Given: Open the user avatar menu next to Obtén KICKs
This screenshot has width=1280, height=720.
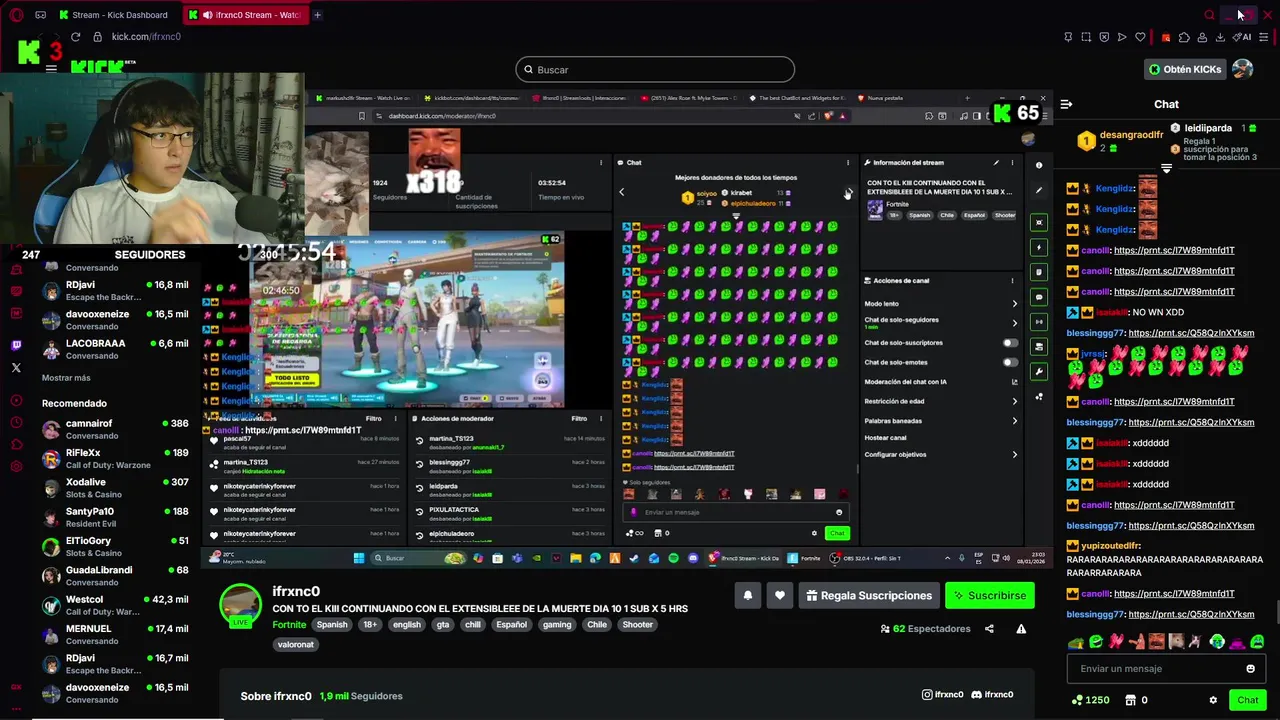Looking at the screenshot, I should pos(1242,69).
